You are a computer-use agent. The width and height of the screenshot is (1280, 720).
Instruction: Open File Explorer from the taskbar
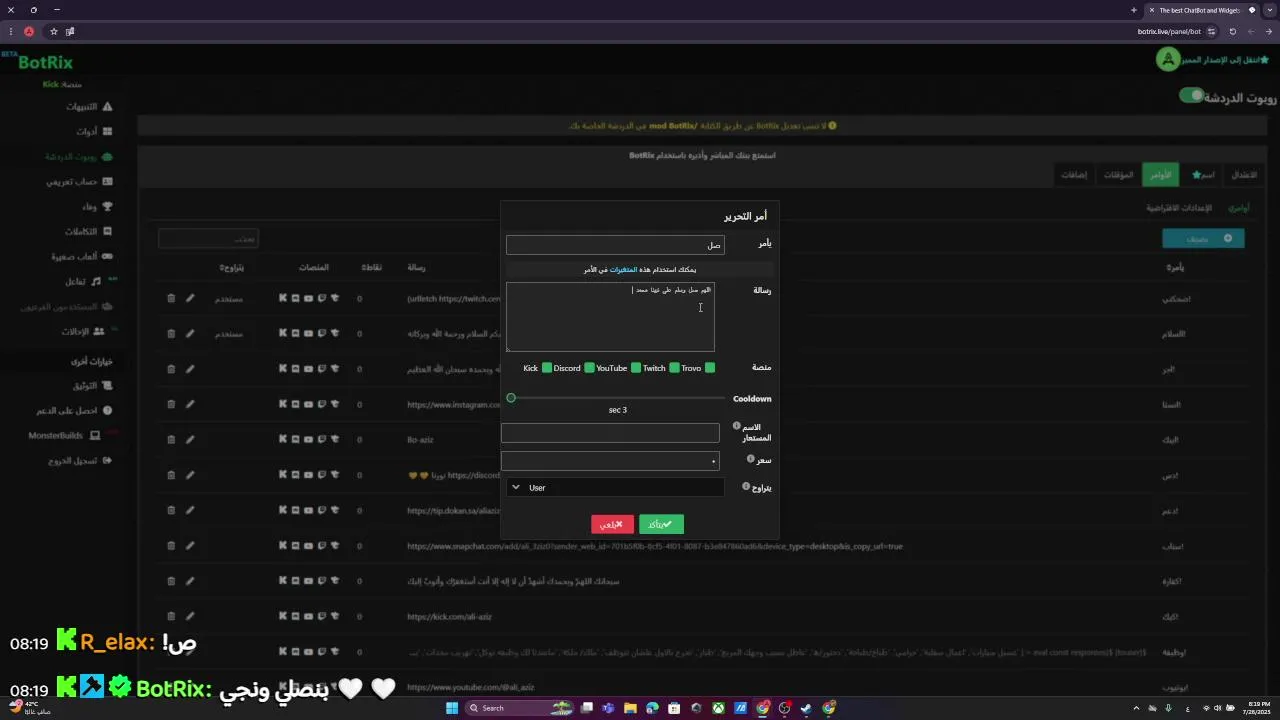point(630,708)
